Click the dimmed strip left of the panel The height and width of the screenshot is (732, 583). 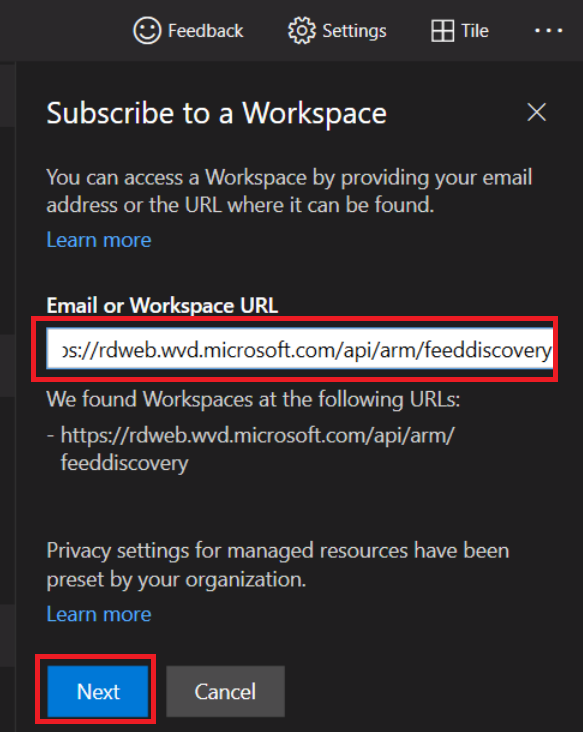point(7,397)
